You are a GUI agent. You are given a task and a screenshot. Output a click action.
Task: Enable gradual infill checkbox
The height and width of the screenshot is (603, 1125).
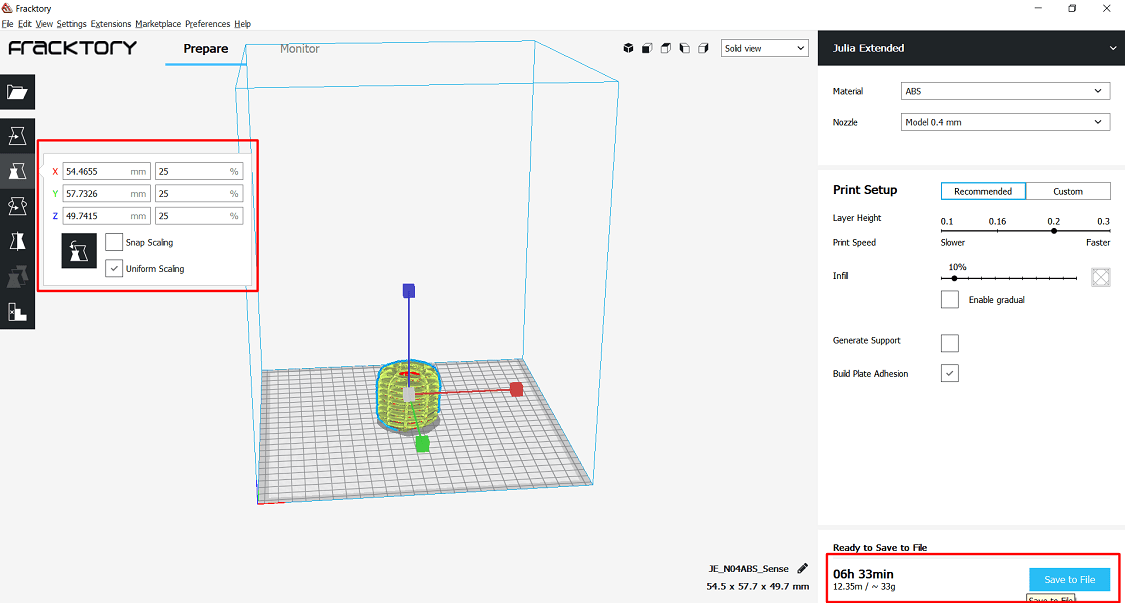pos(950,299)
